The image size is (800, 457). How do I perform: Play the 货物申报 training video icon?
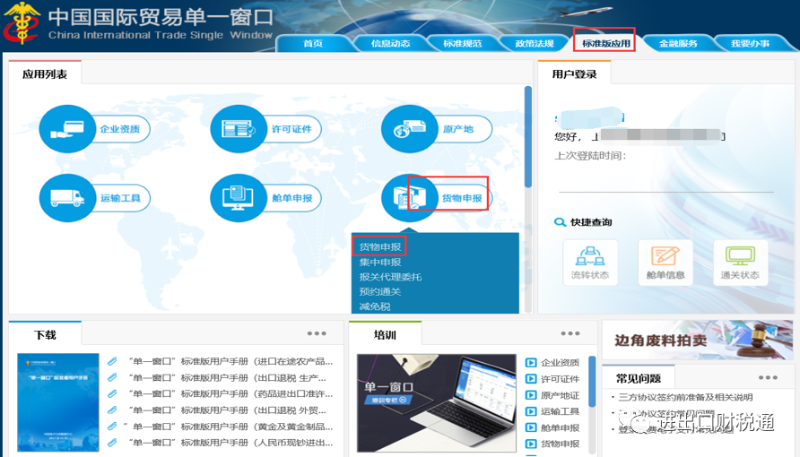point(531,444)
